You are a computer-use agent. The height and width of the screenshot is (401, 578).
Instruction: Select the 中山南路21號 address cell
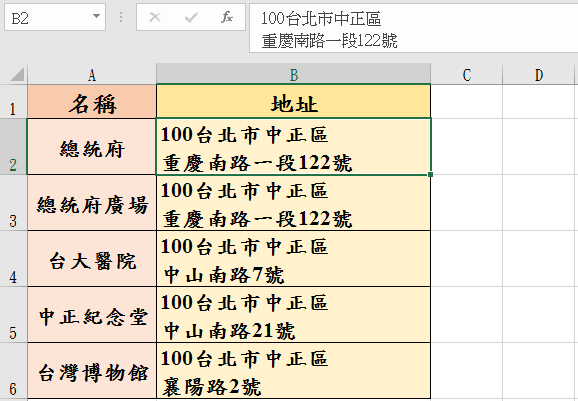pos(293,315)
